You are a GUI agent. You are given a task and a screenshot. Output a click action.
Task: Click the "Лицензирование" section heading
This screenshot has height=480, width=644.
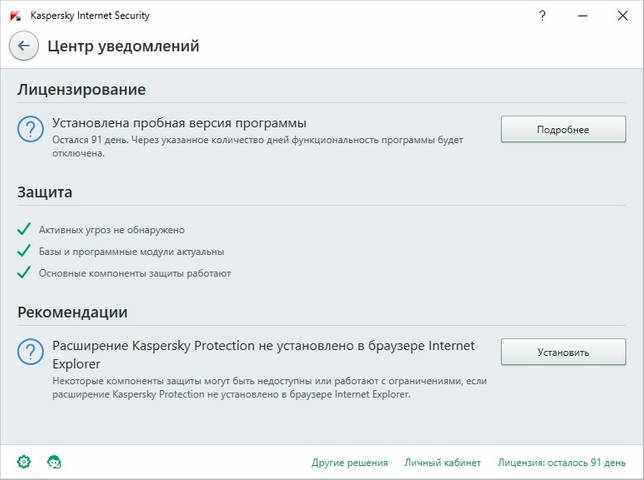[81, 90]
